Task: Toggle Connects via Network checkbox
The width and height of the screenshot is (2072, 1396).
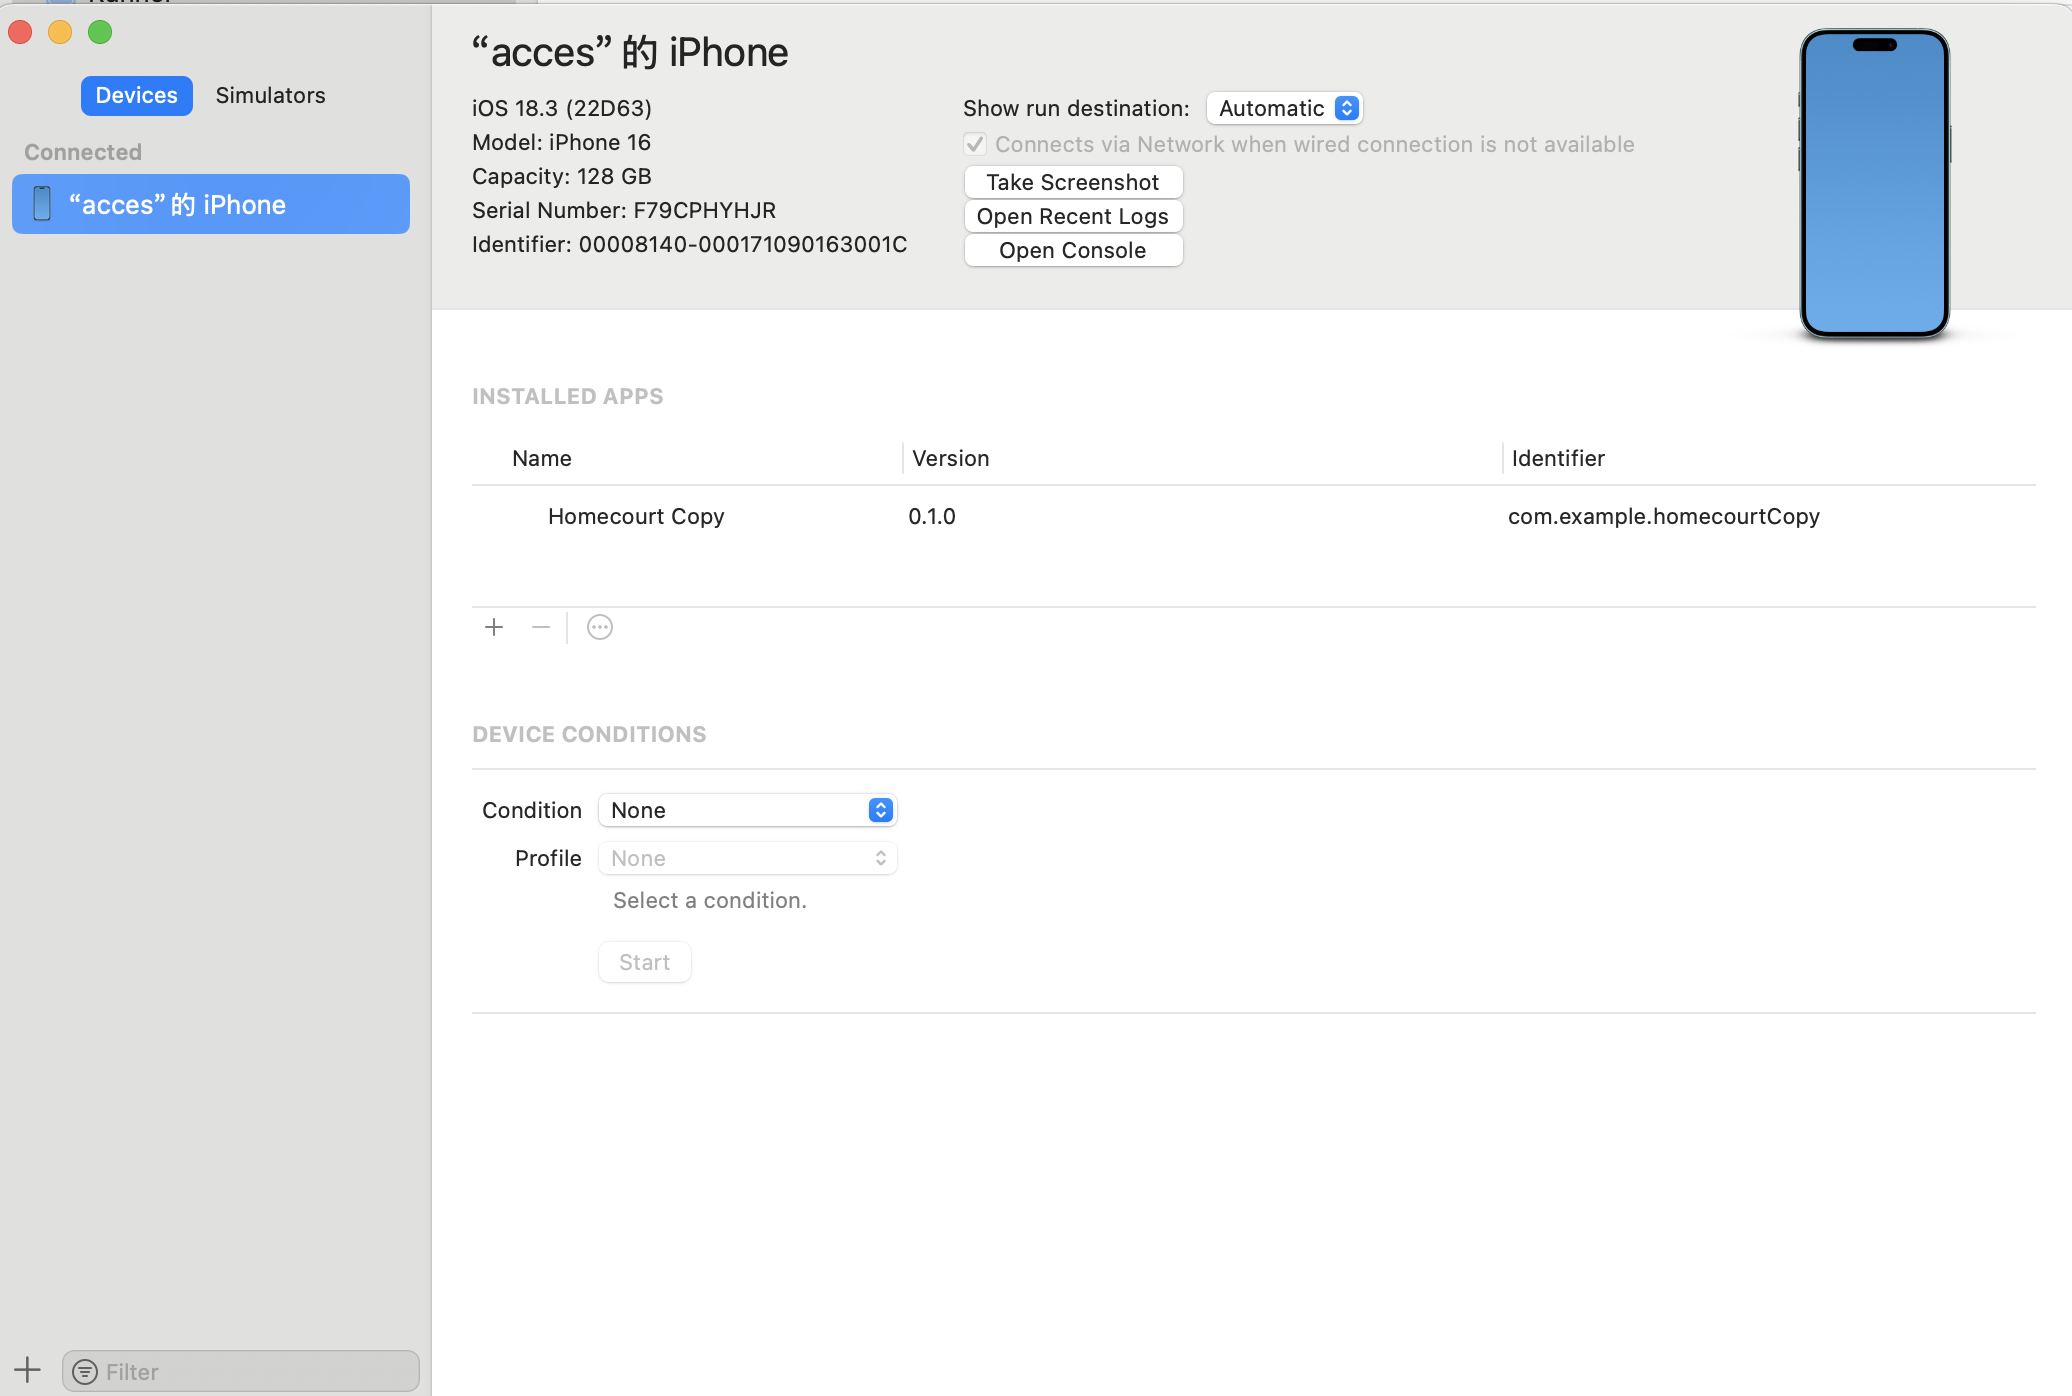Action: 975,144
